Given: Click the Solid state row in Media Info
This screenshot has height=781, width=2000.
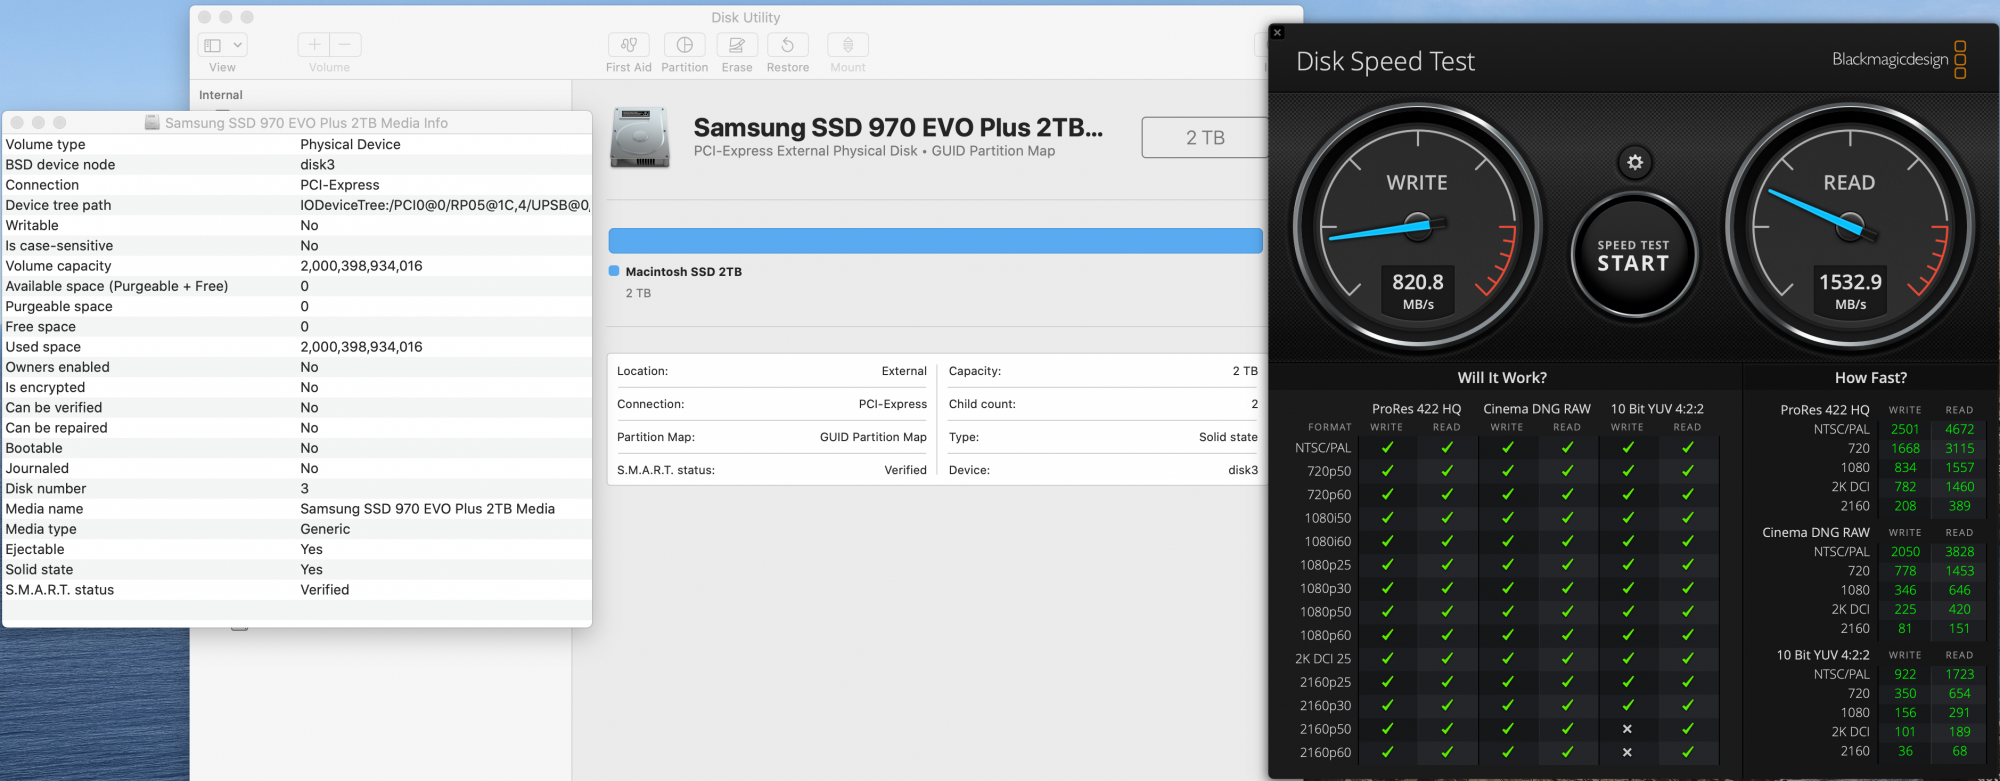Looking at the screenshot, I should click(297, 570).
